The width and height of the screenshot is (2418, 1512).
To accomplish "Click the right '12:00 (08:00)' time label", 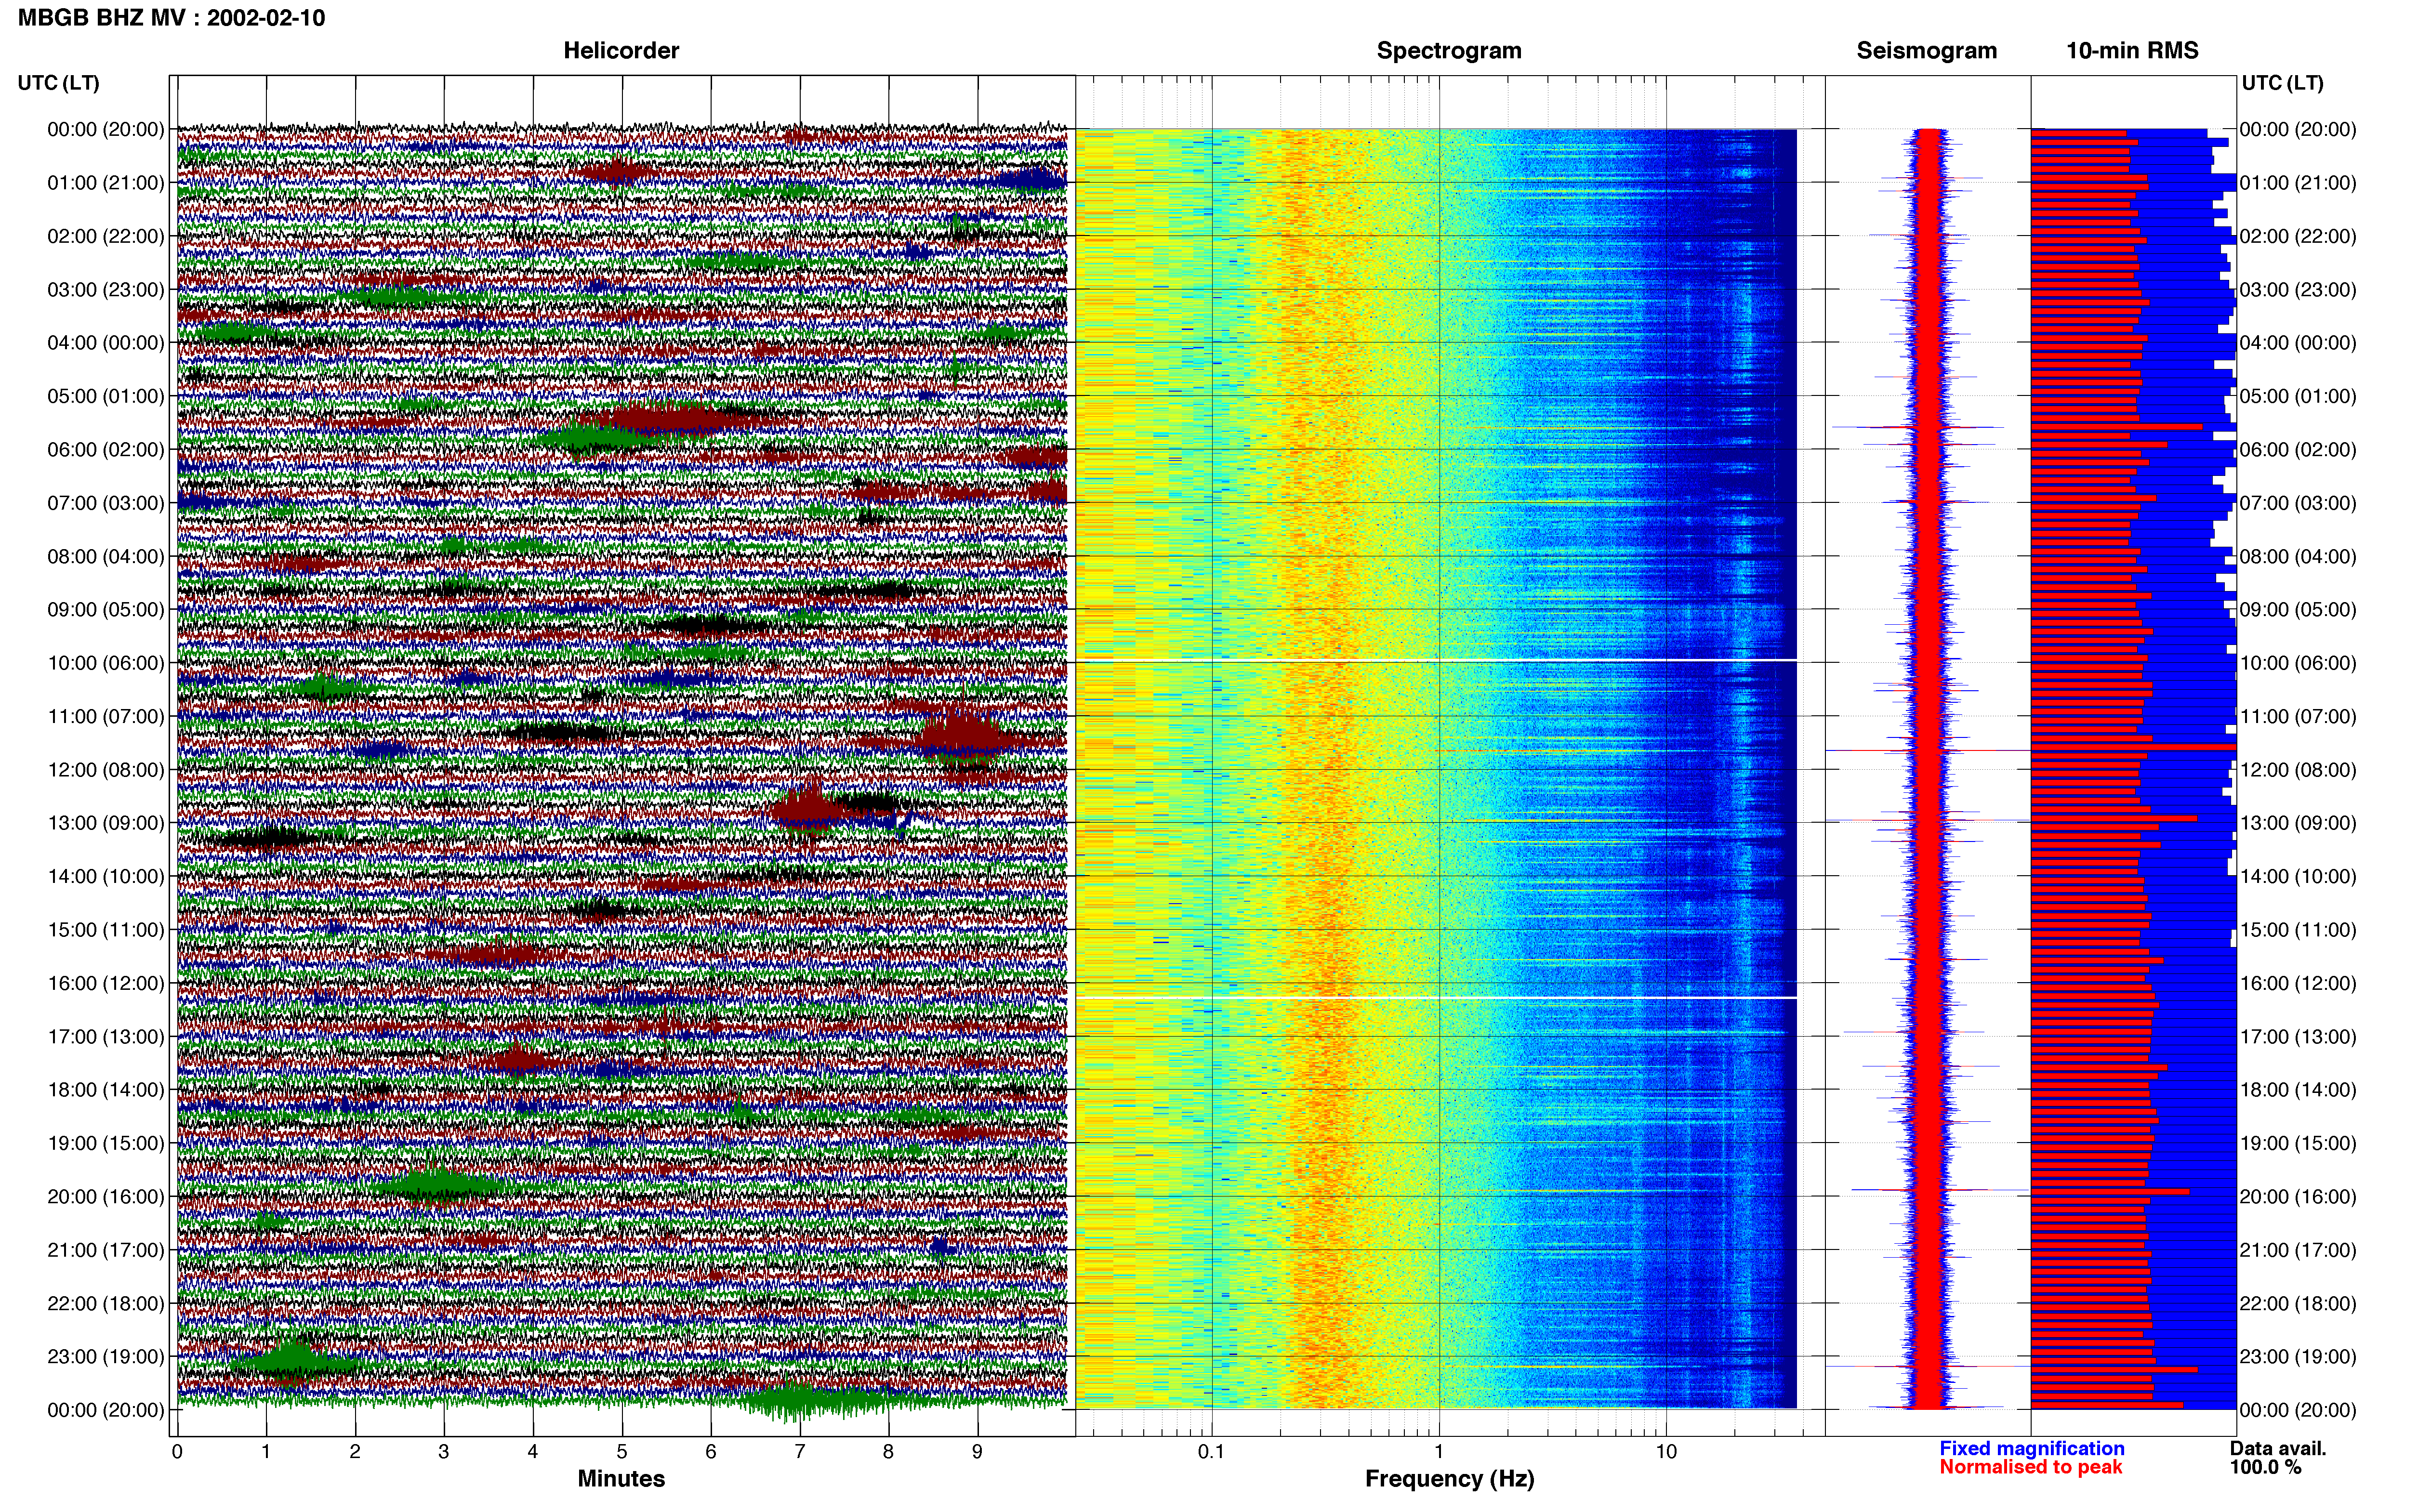I will tap(2298, 770).
